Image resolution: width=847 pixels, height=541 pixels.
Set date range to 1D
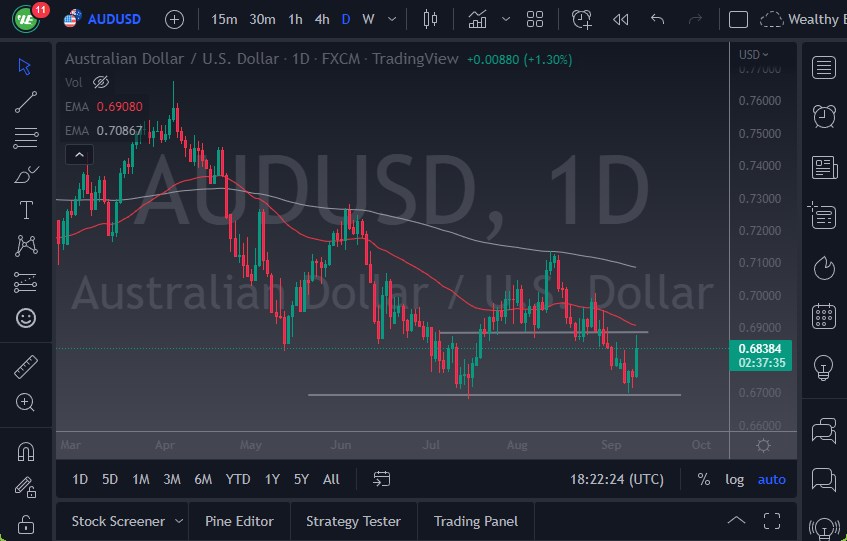(x=80, y=479)
